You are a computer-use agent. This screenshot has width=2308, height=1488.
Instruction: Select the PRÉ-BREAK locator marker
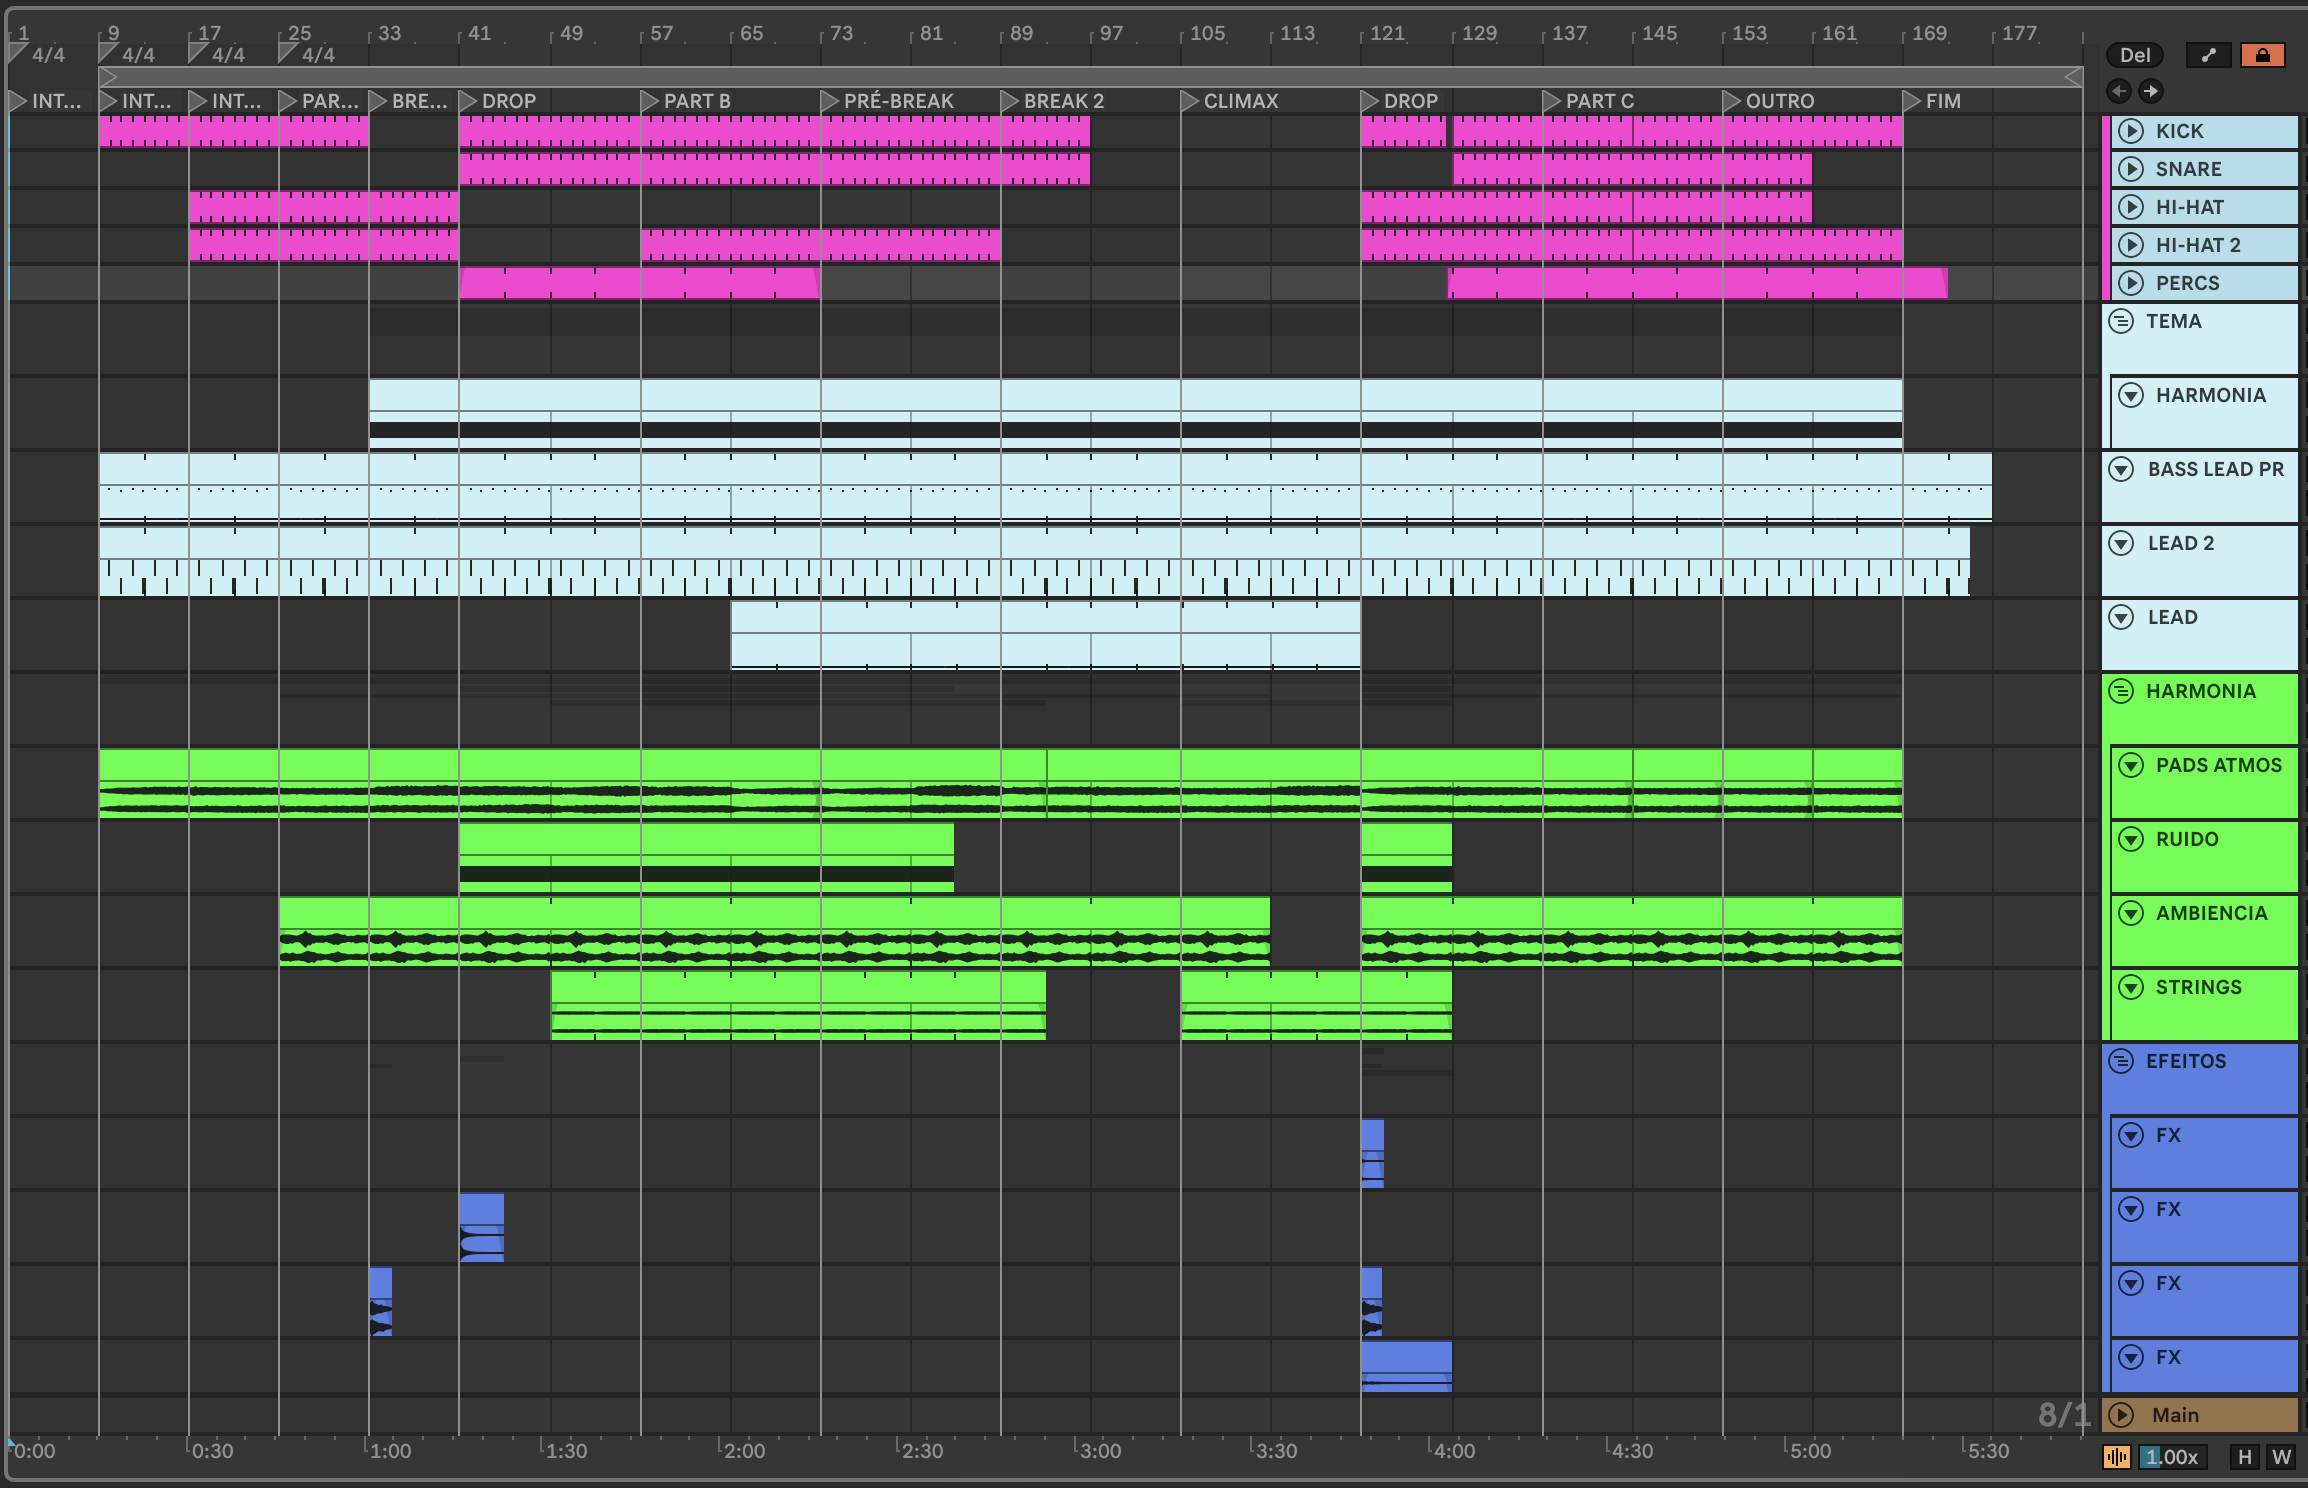(x=830, y=101)
